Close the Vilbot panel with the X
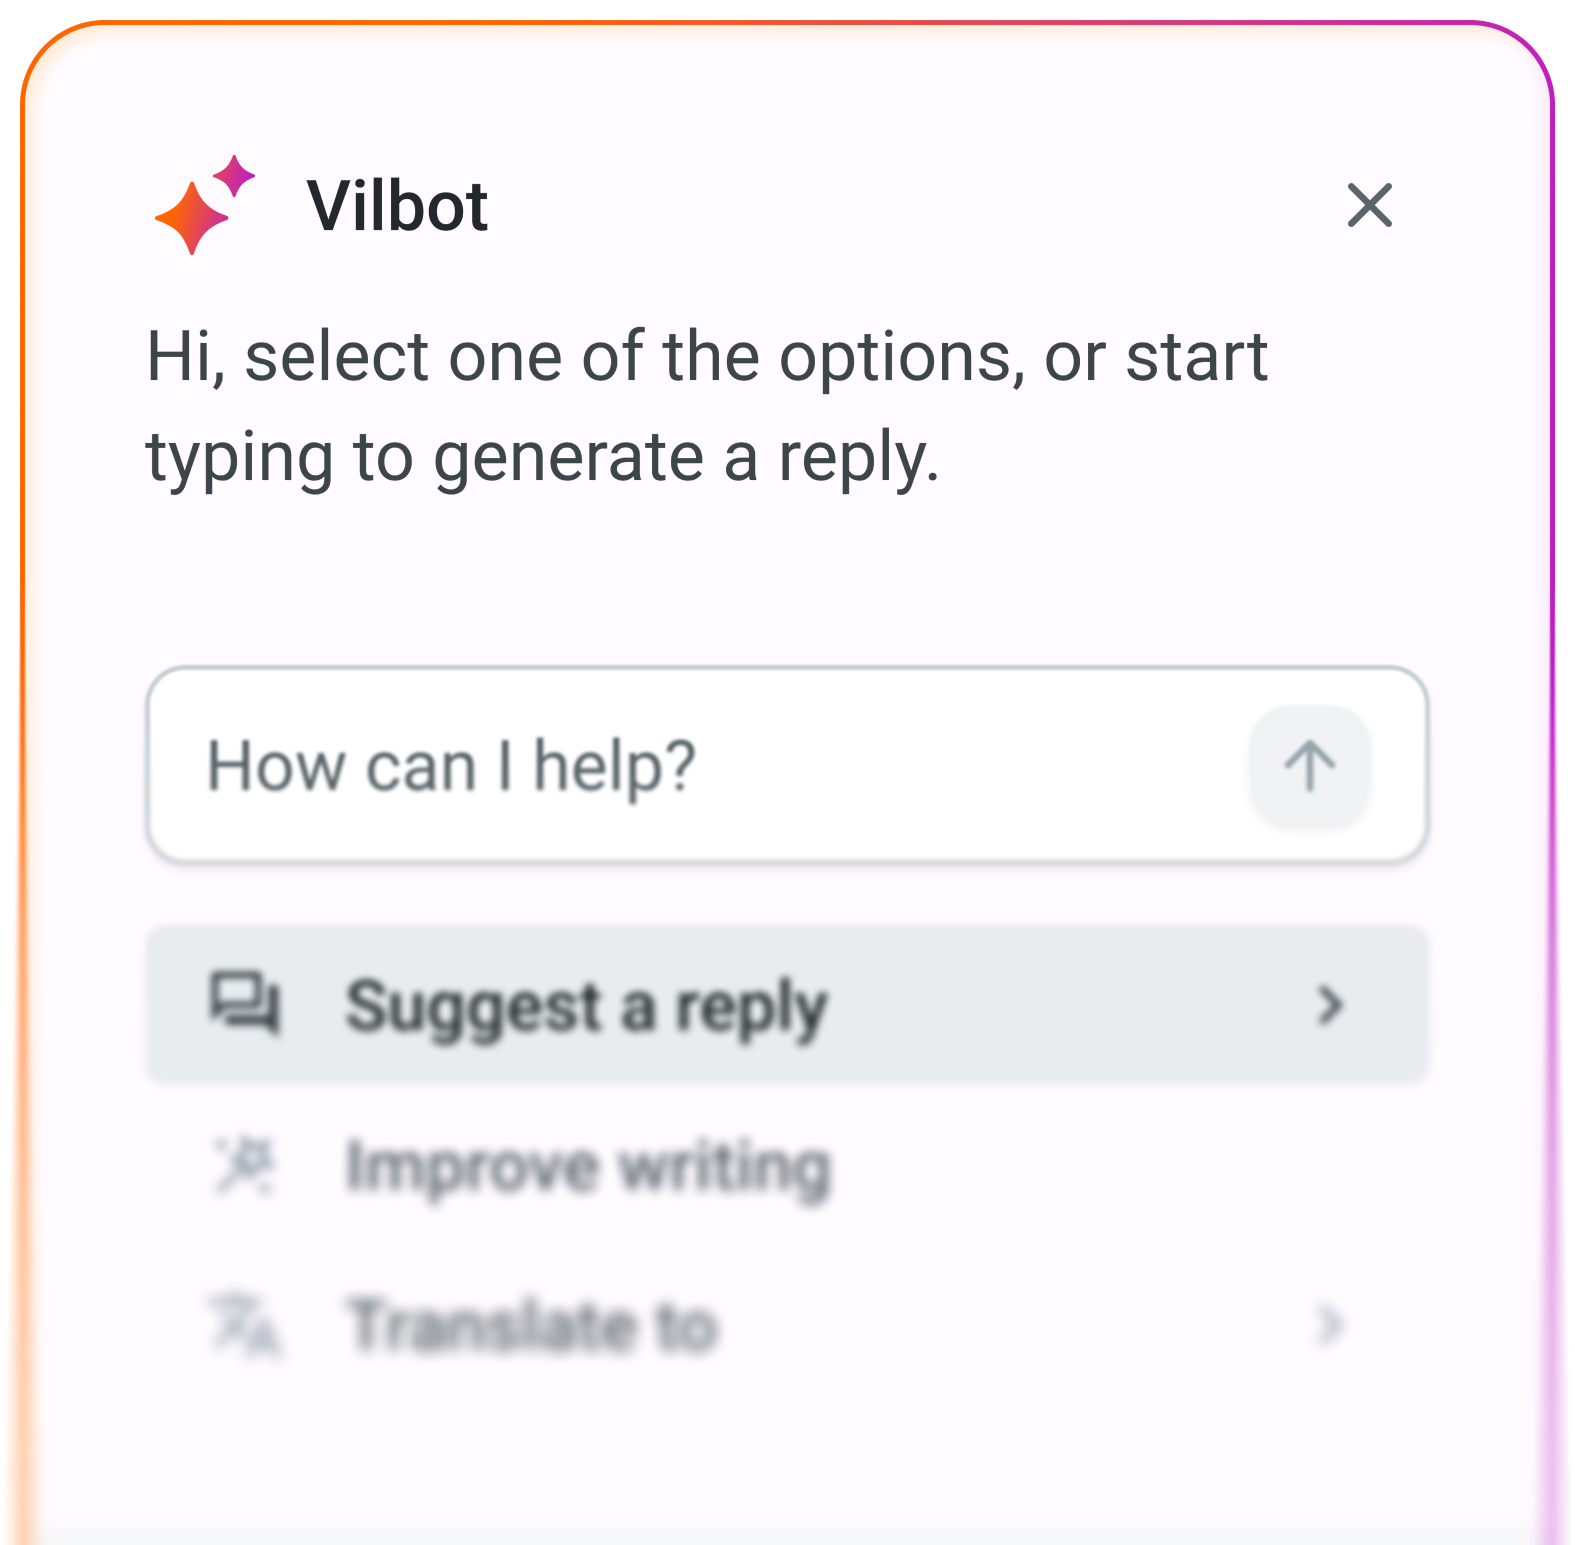The height and width of the screenshot is (1545, 1575). (x=1369, y=205)
